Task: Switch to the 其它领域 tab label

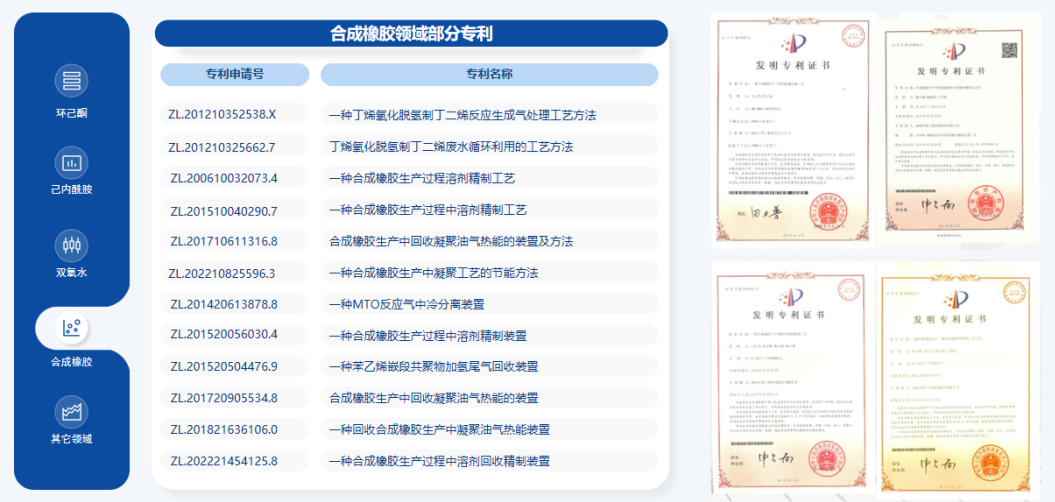Action: click(71, 439)
